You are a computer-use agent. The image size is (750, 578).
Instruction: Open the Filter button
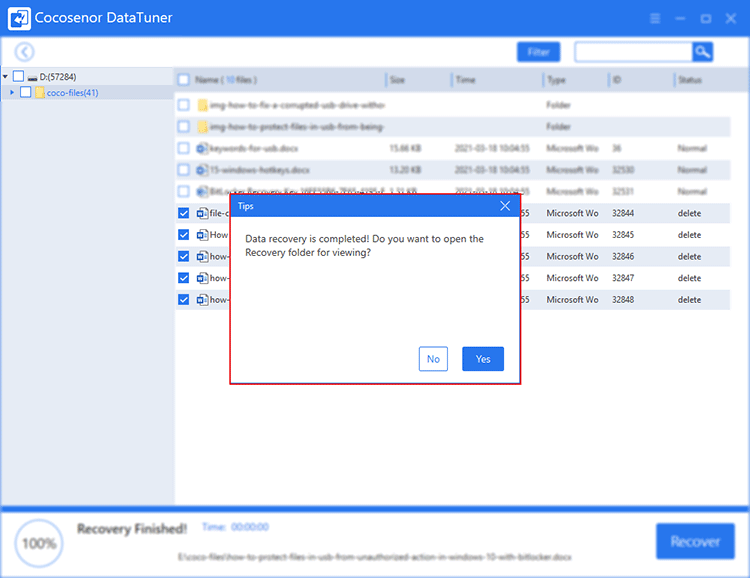pyautogui.click(x=538, y=52)
